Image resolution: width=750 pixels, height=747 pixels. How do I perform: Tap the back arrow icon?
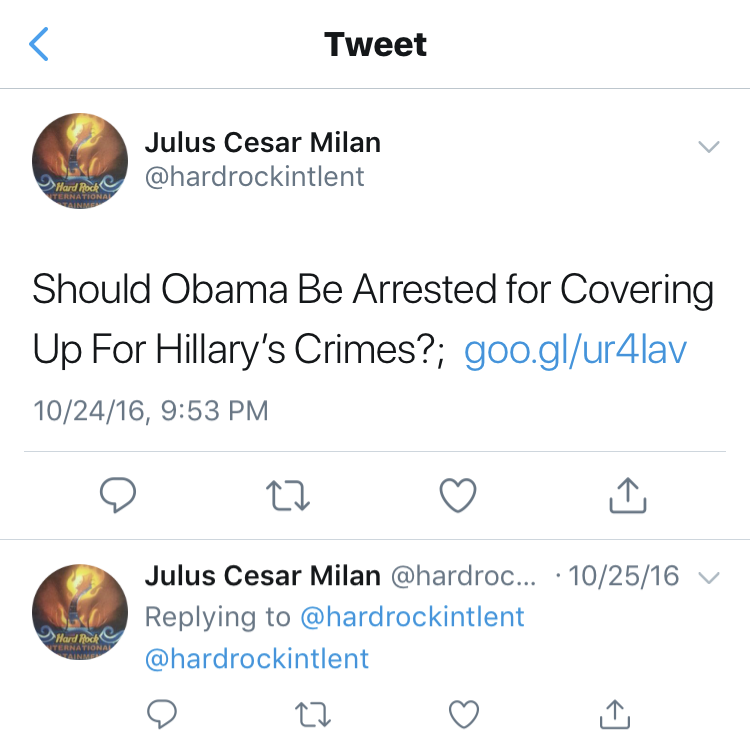click(39, 44)
